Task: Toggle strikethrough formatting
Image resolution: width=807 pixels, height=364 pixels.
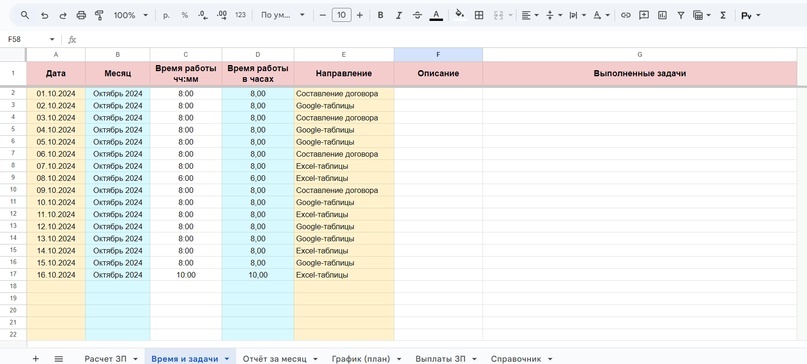Action: [x=417, y=15]
